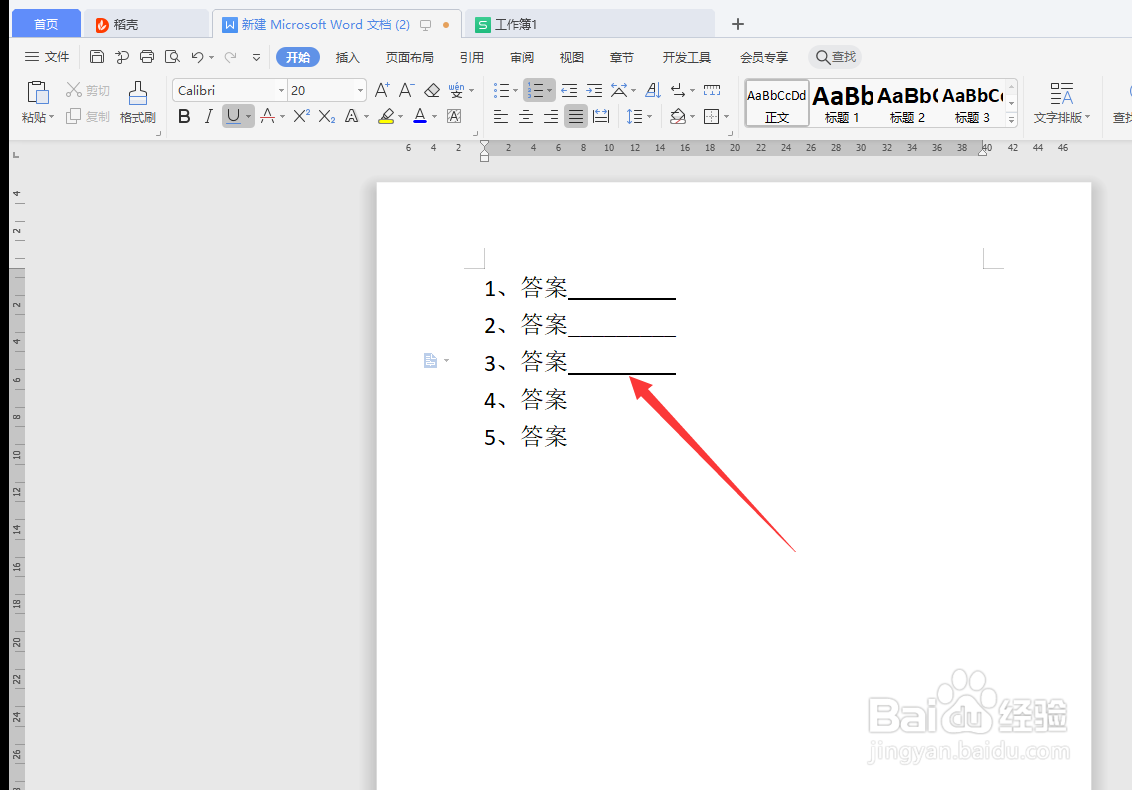Image resolution: width=1132 pixels, height=790 pixels.
Task: Toggle Justify alignment
Action: pyautogui.click(x=575, y=116)
